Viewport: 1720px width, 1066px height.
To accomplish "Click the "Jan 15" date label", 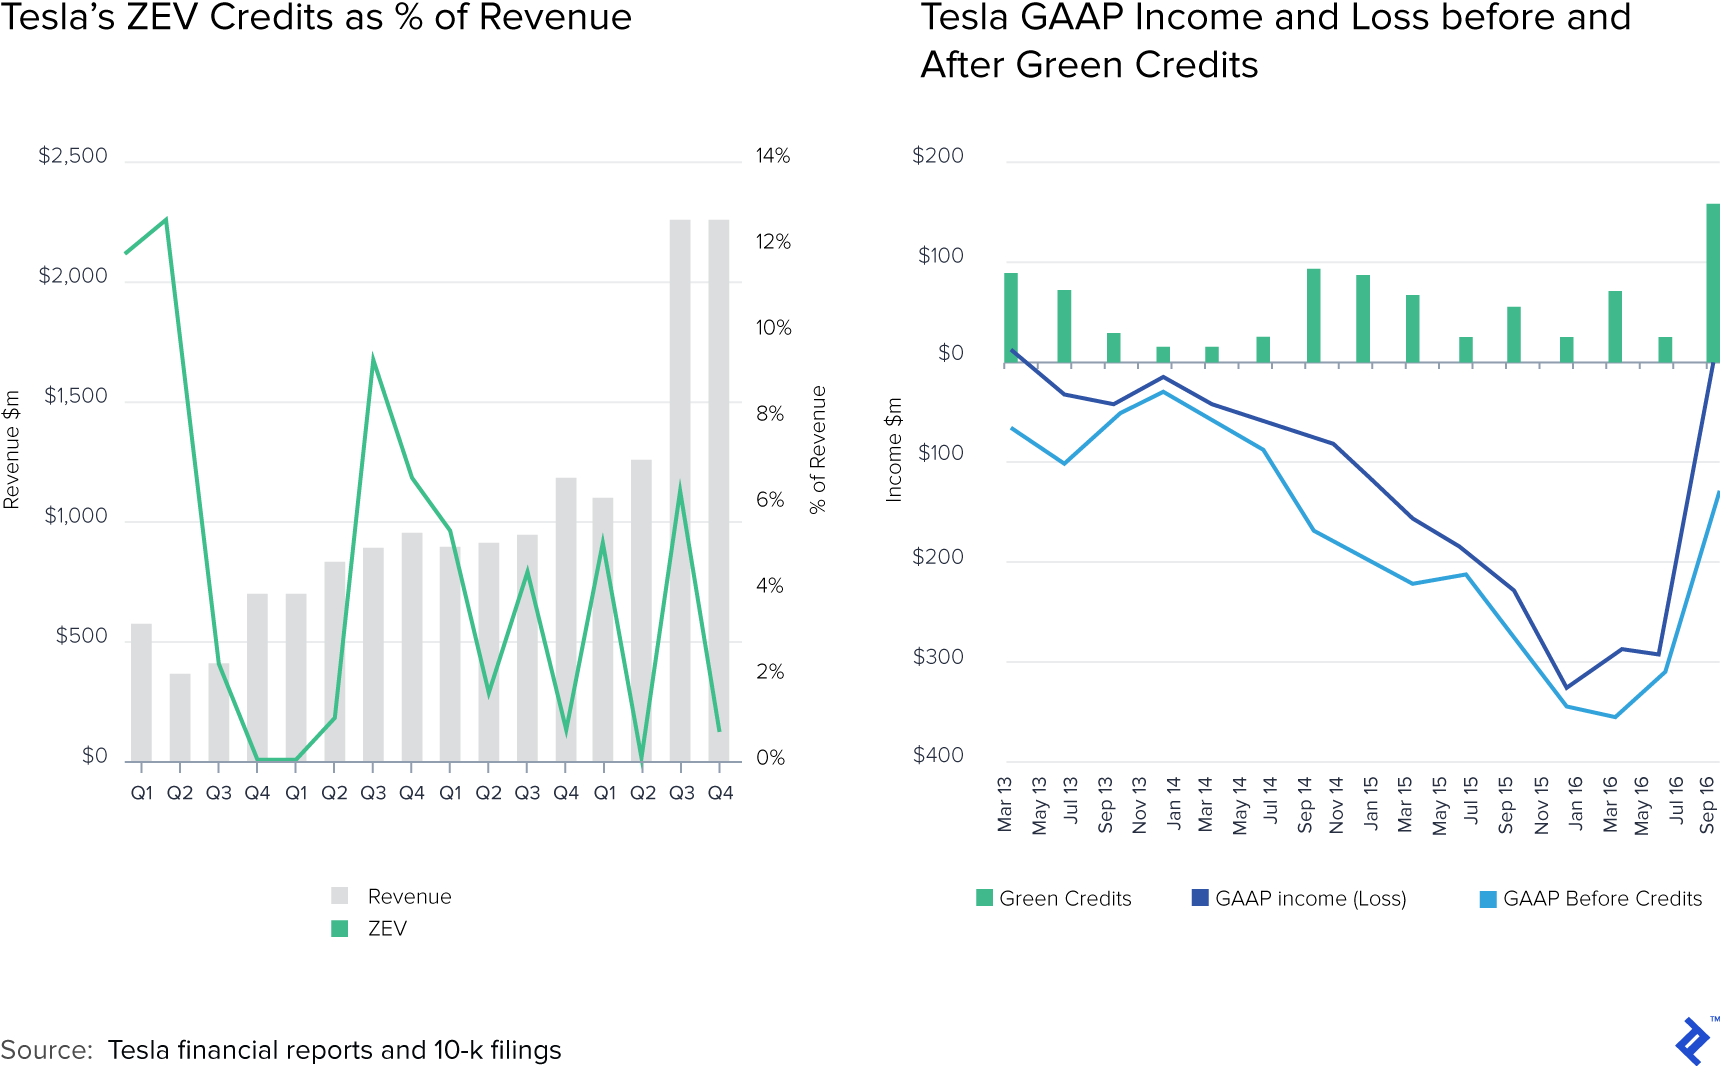I will (1371, 802).
